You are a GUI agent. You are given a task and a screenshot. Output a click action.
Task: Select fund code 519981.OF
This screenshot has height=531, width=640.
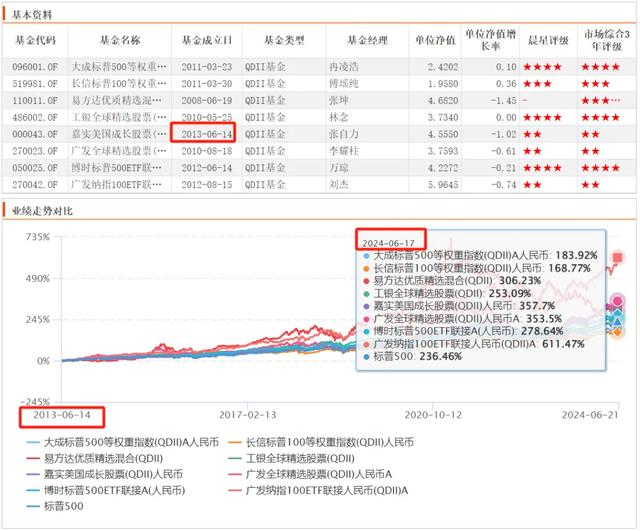tap(35, 84)
